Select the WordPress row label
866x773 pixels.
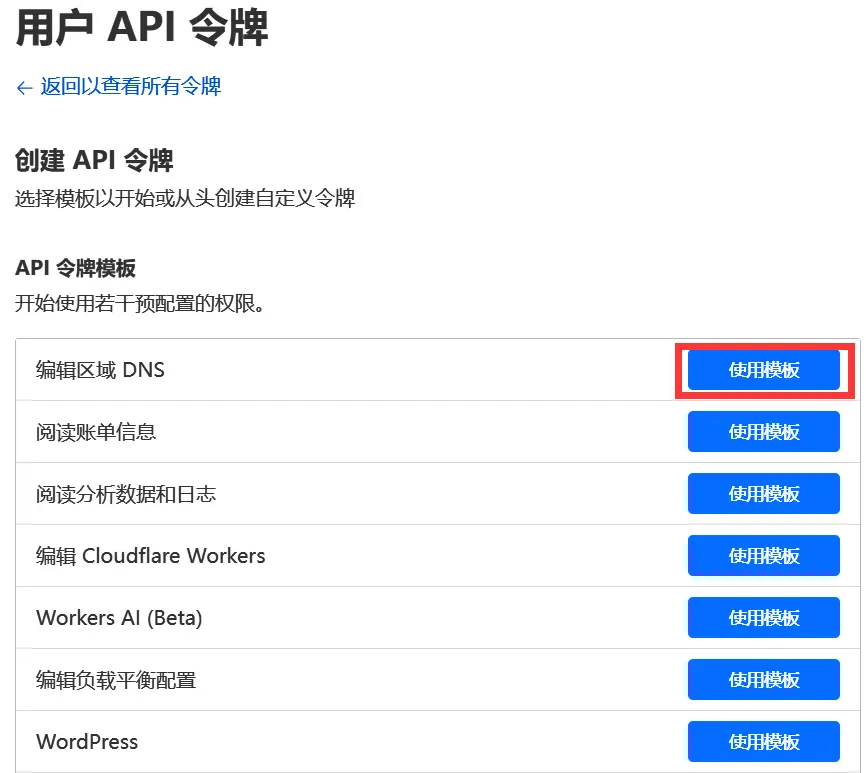[87, 742]
